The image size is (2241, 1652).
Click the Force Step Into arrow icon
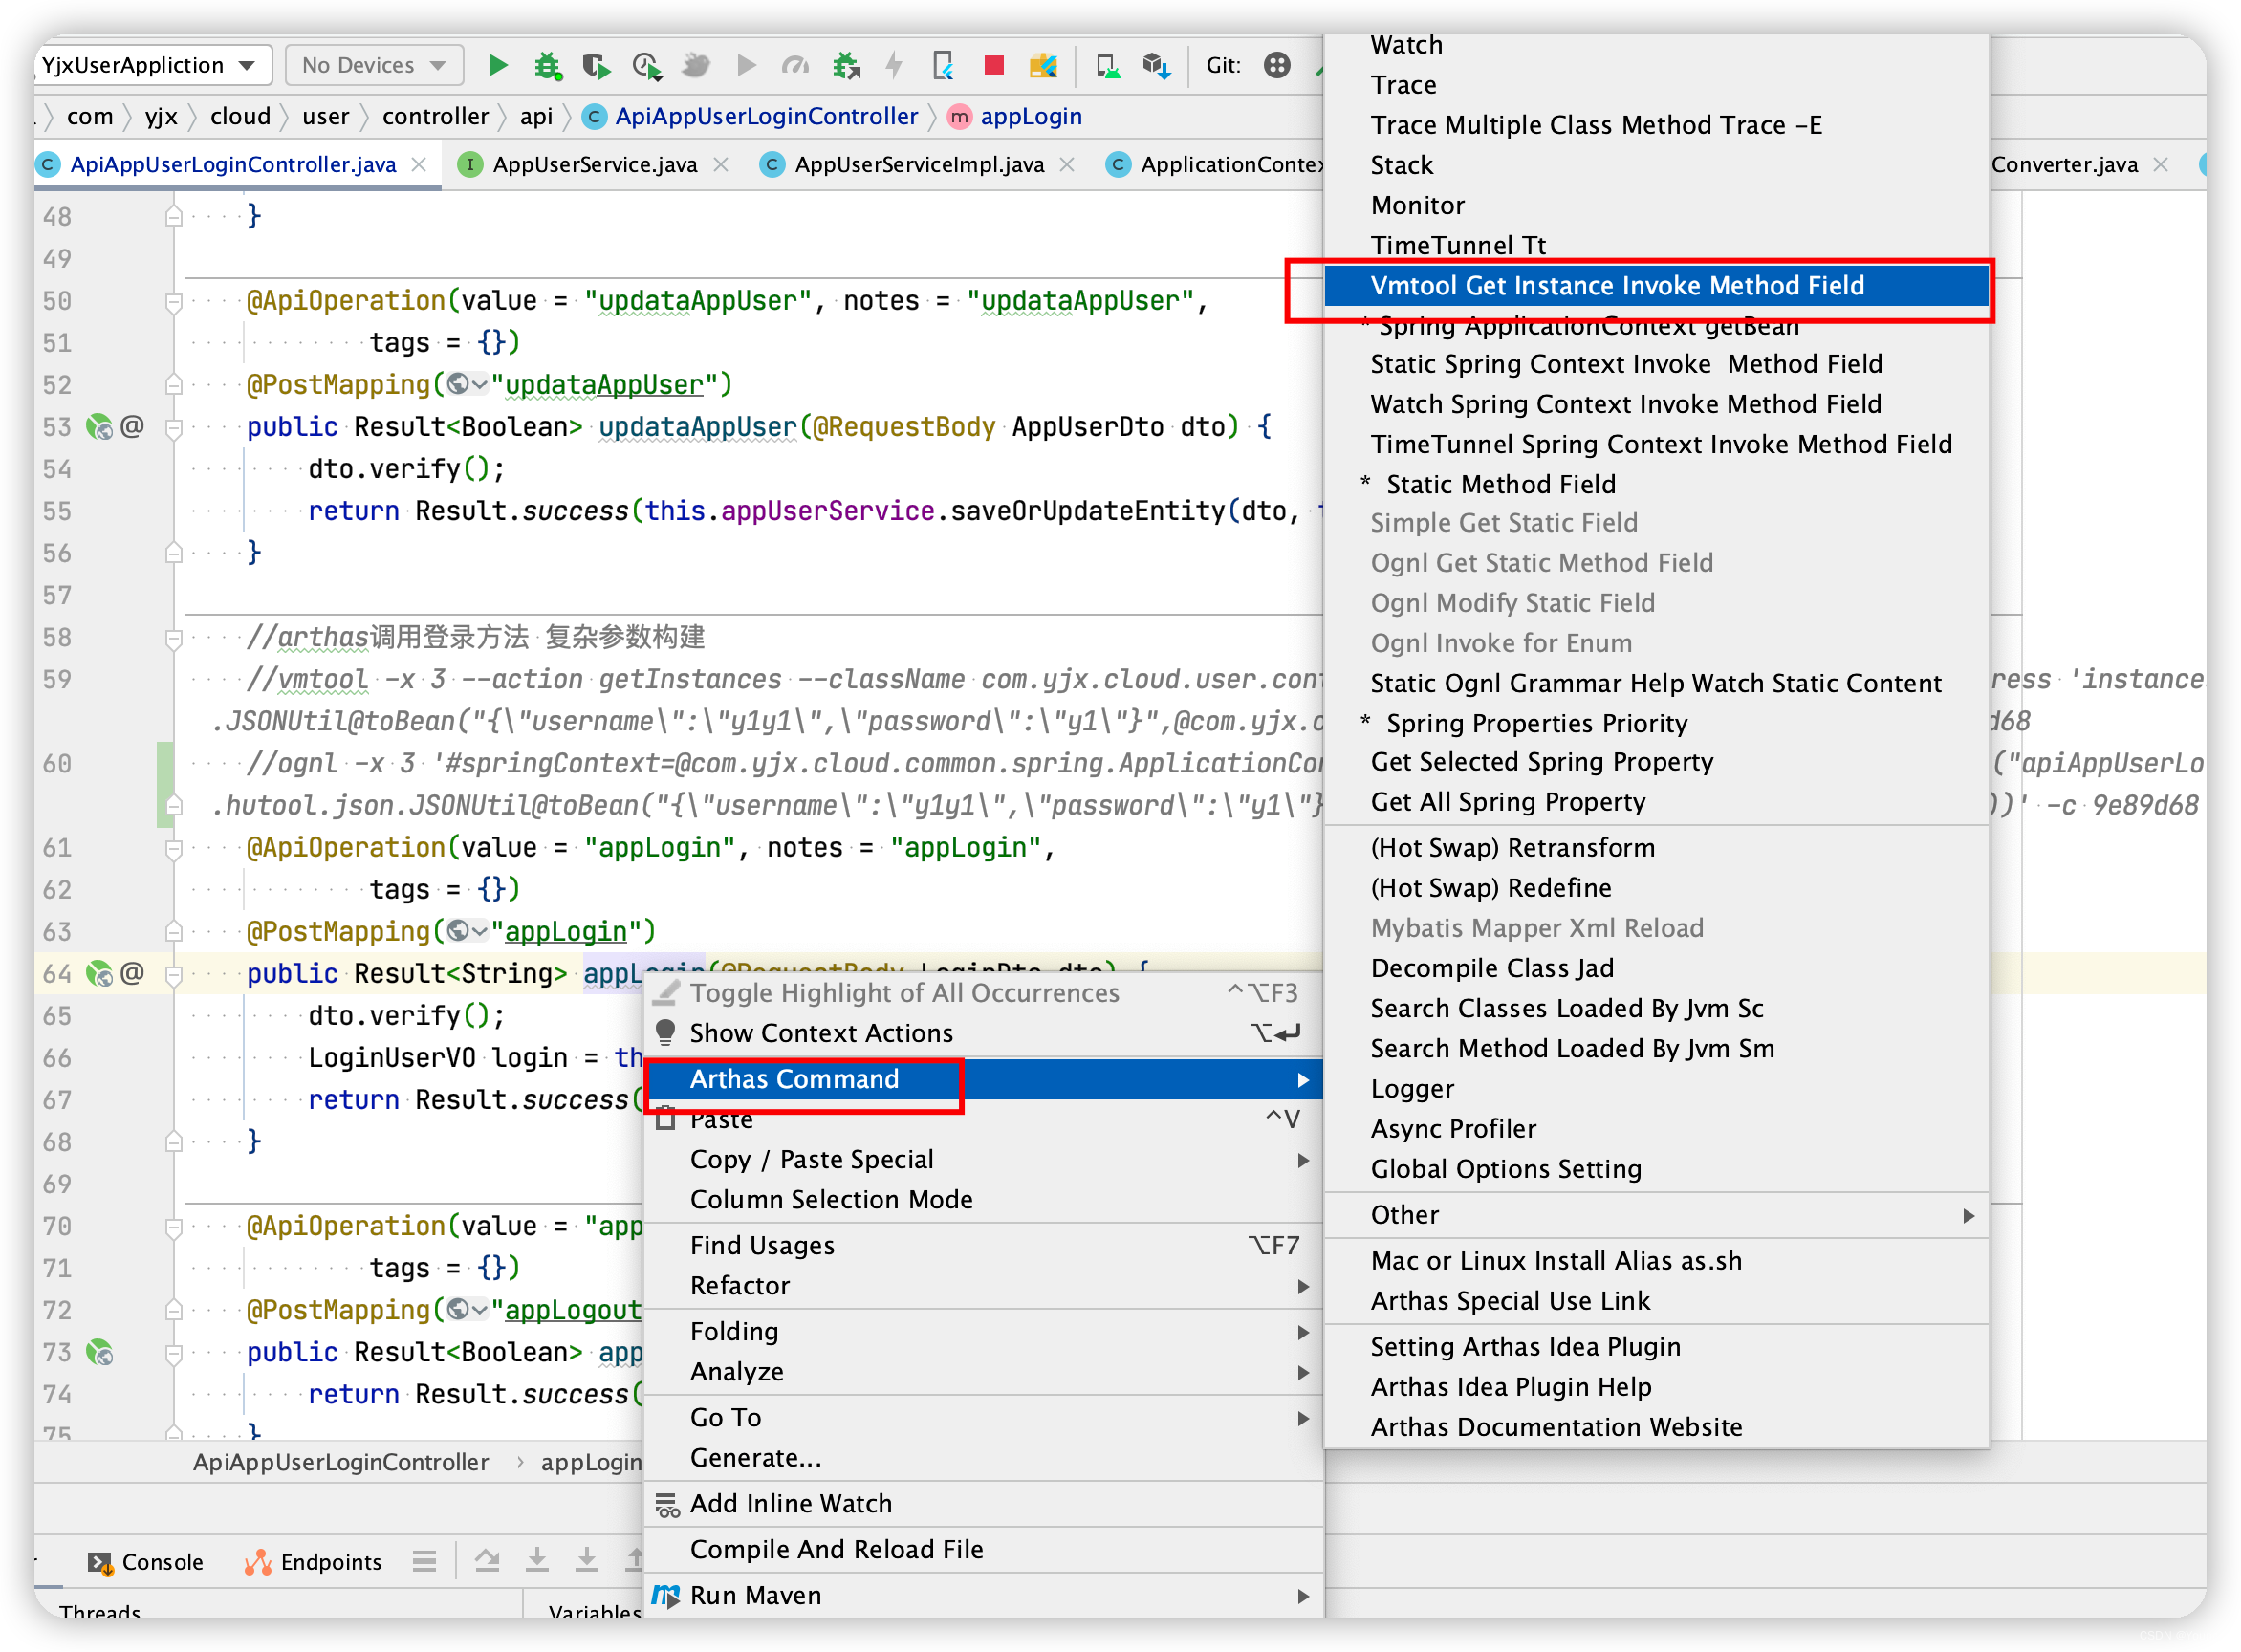point(587,1560)
